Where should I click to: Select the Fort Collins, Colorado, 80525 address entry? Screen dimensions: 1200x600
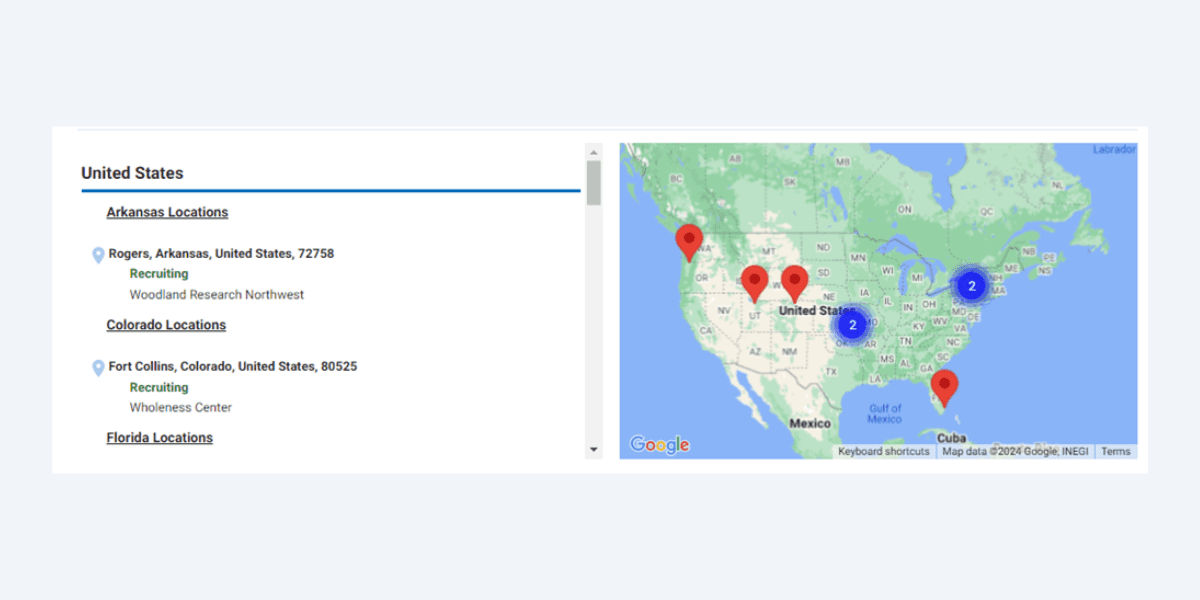coord(232,367)
